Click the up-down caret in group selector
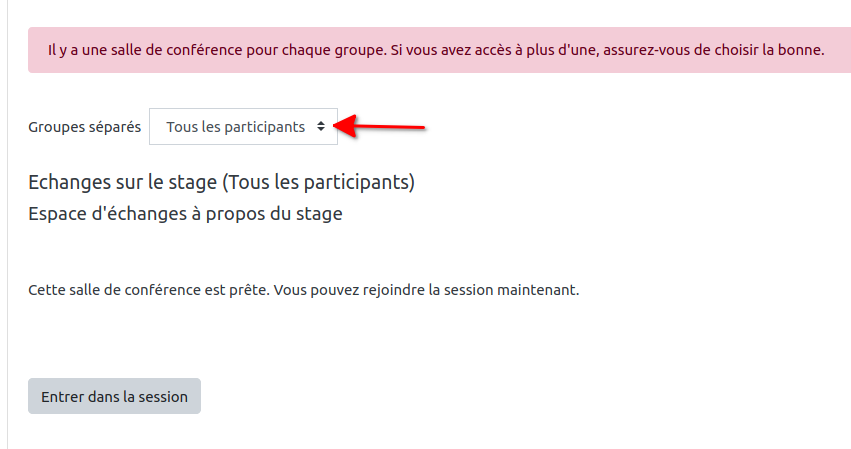Image resolution: width=851 pixels, height=449 pixels. (320, 127)
